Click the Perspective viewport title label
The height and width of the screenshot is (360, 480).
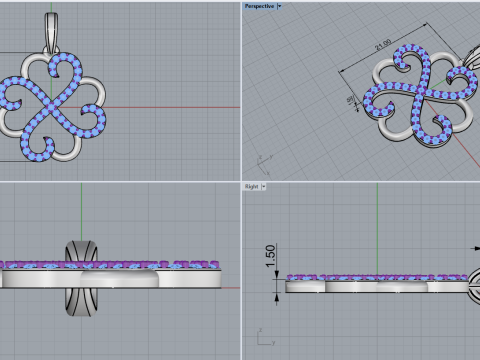tap(259, 6)
